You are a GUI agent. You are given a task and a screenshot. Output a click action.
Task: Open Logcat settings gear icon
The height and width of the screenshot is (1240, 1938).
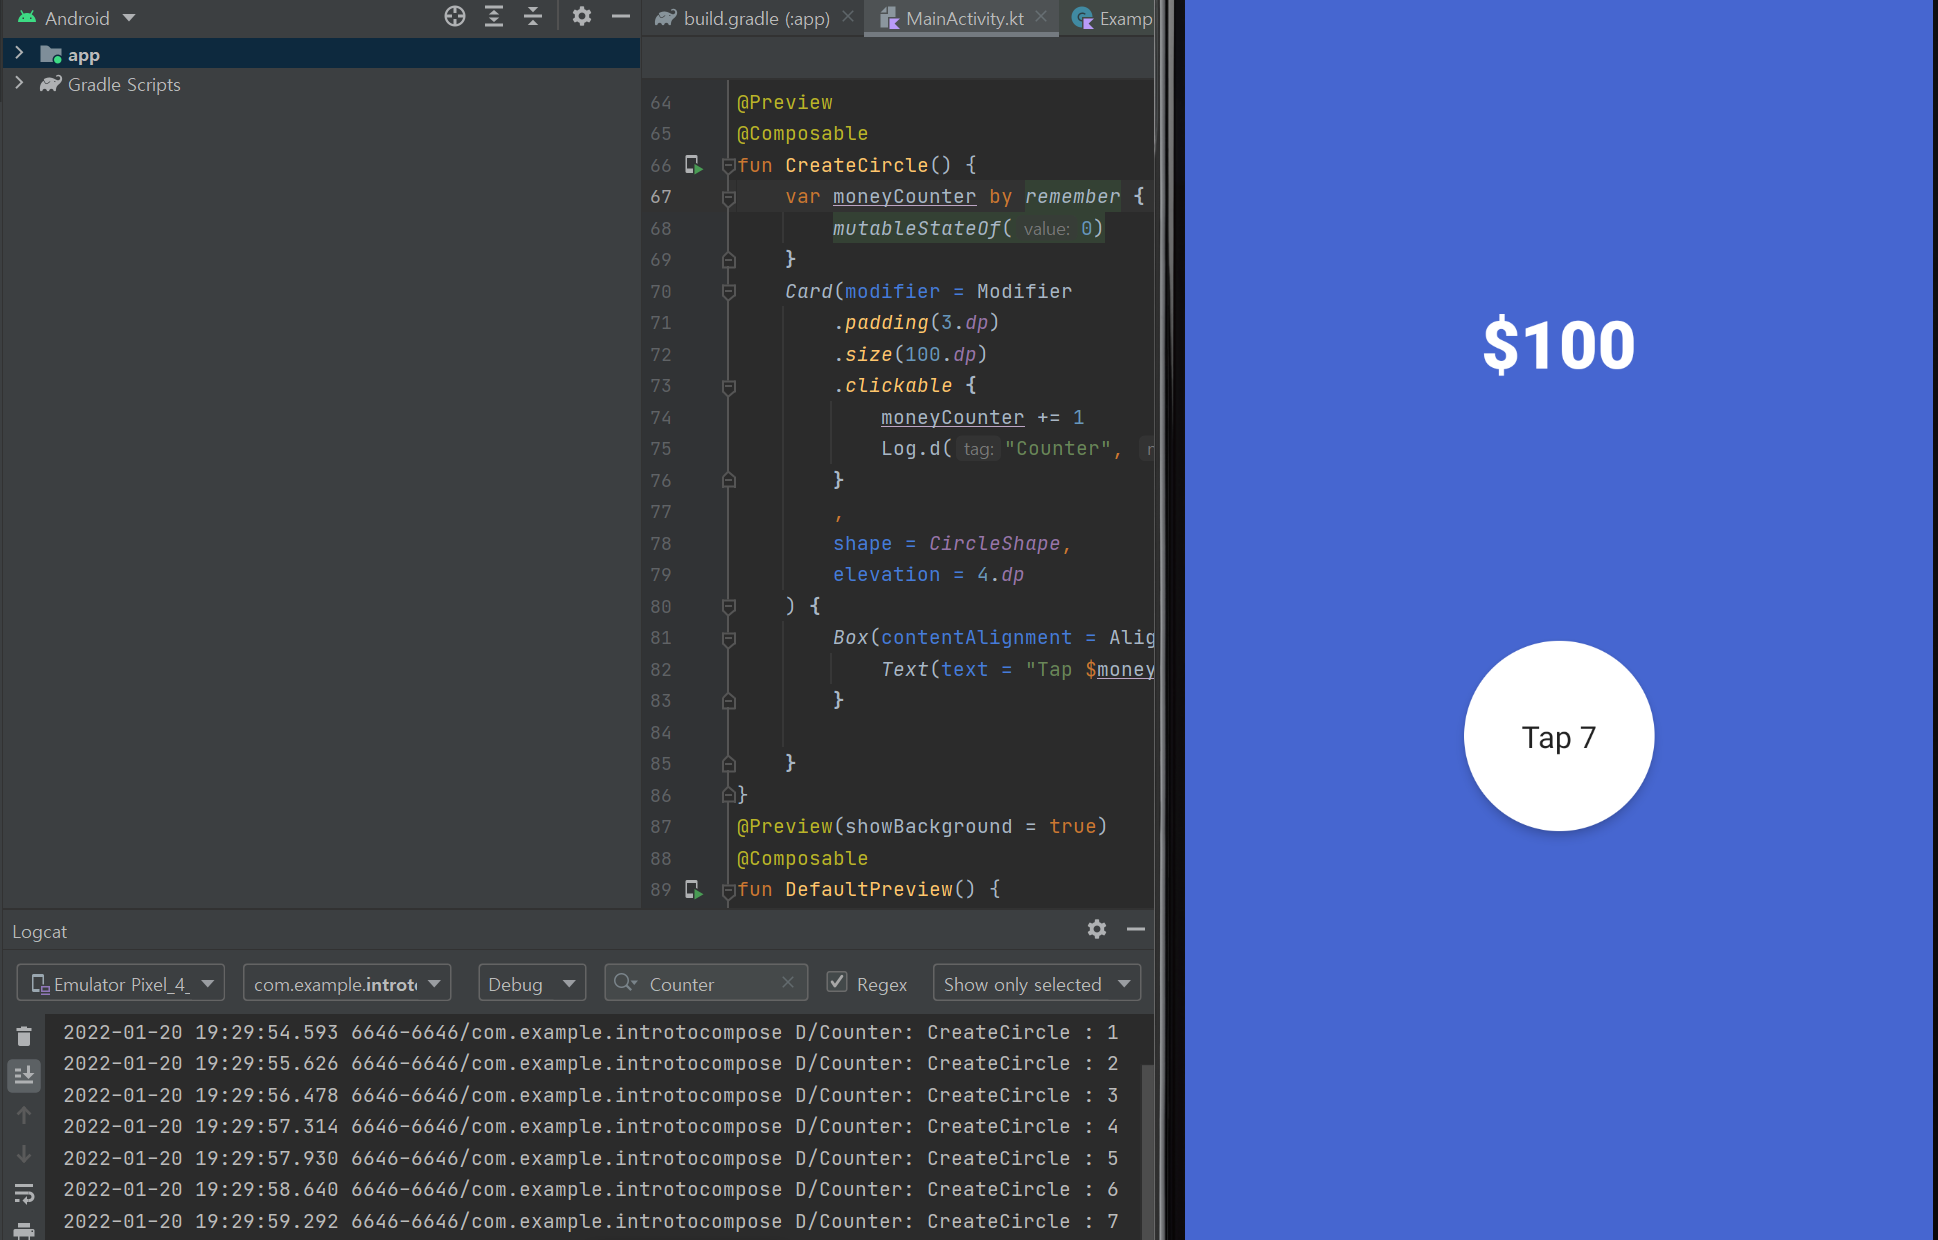(x=1097, y=929)
